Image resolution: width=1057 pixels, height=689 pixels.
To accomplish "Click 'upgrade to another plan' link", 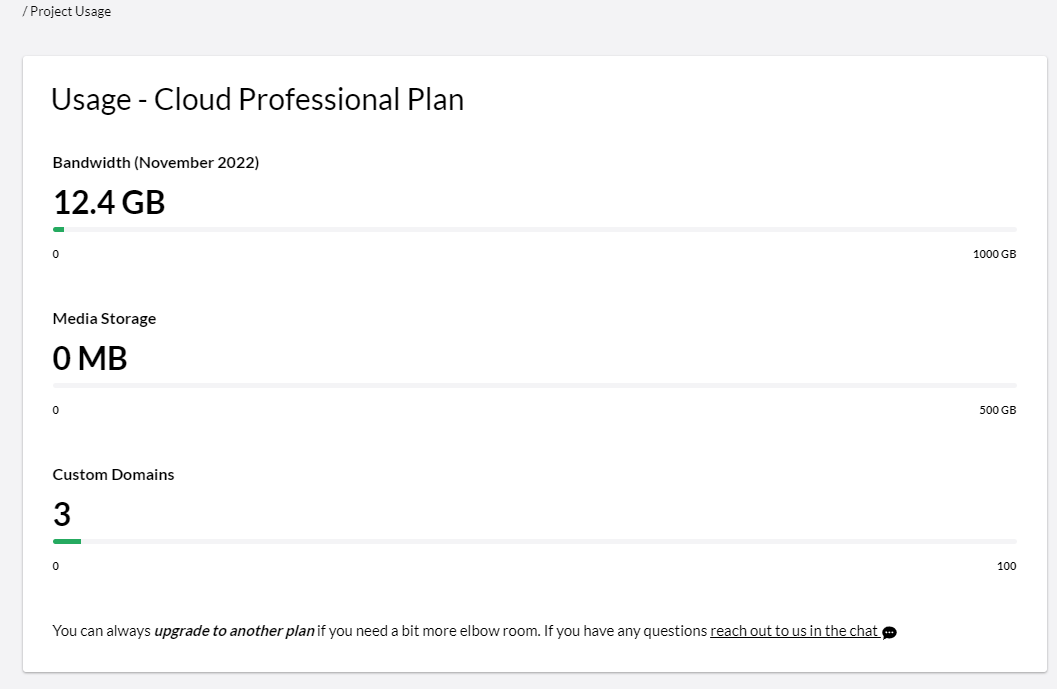I will tap(234, 631).
